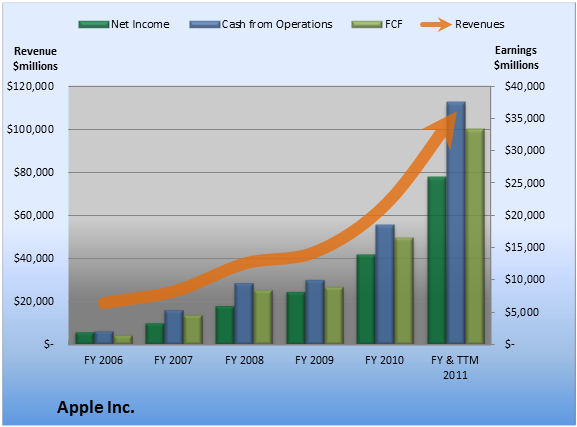This screenshot has height=427, width=577.
Task: Click the "FY & TTM 2011" category label
Action: click(455, 367)
